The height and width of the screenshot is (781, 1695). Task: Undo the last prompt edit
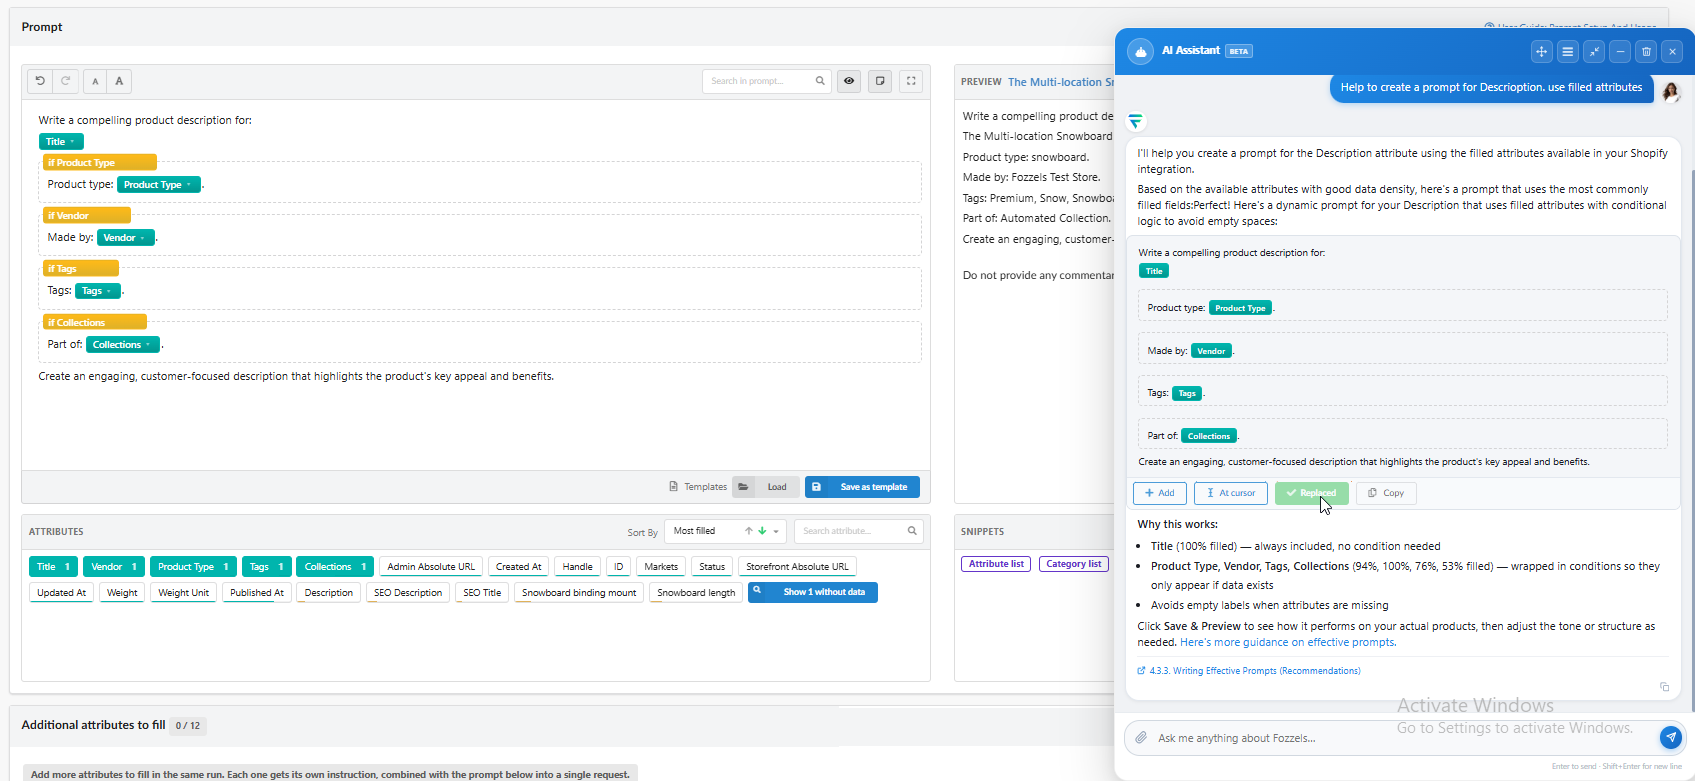40,81
